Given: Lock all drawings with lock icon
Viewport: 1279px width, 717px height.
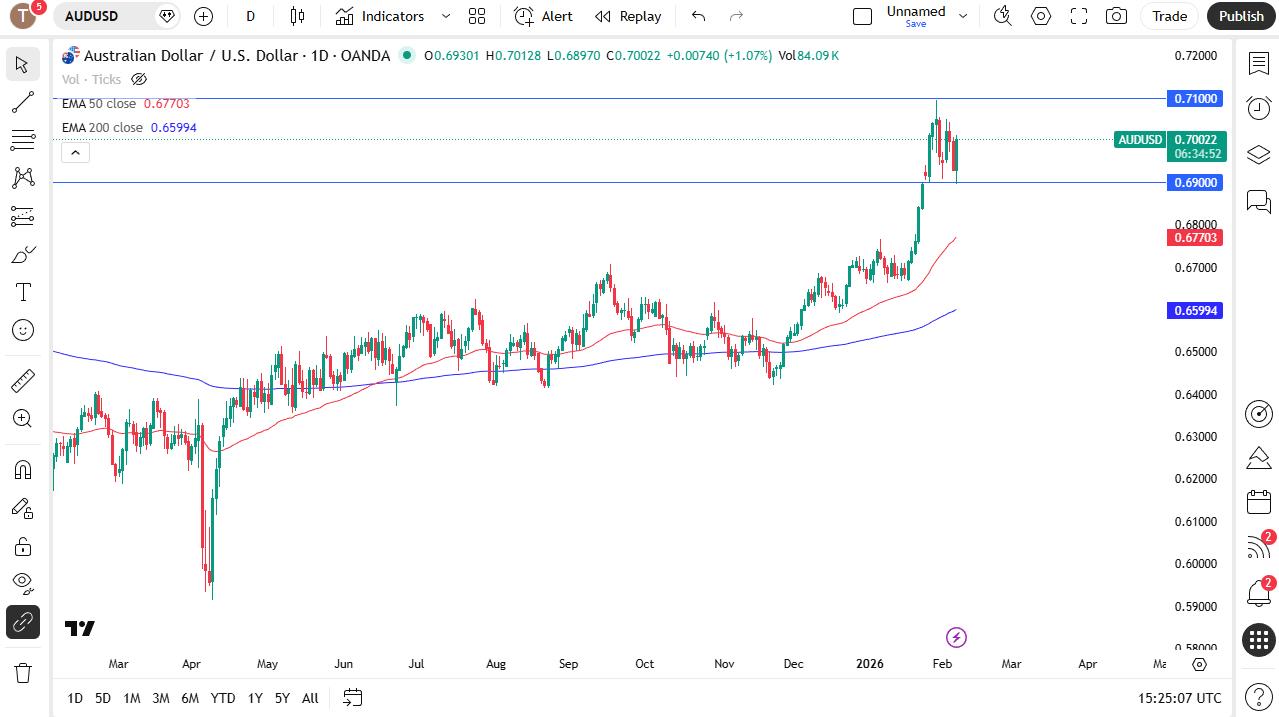Looking at the screenshot, I should click(22, 546).
